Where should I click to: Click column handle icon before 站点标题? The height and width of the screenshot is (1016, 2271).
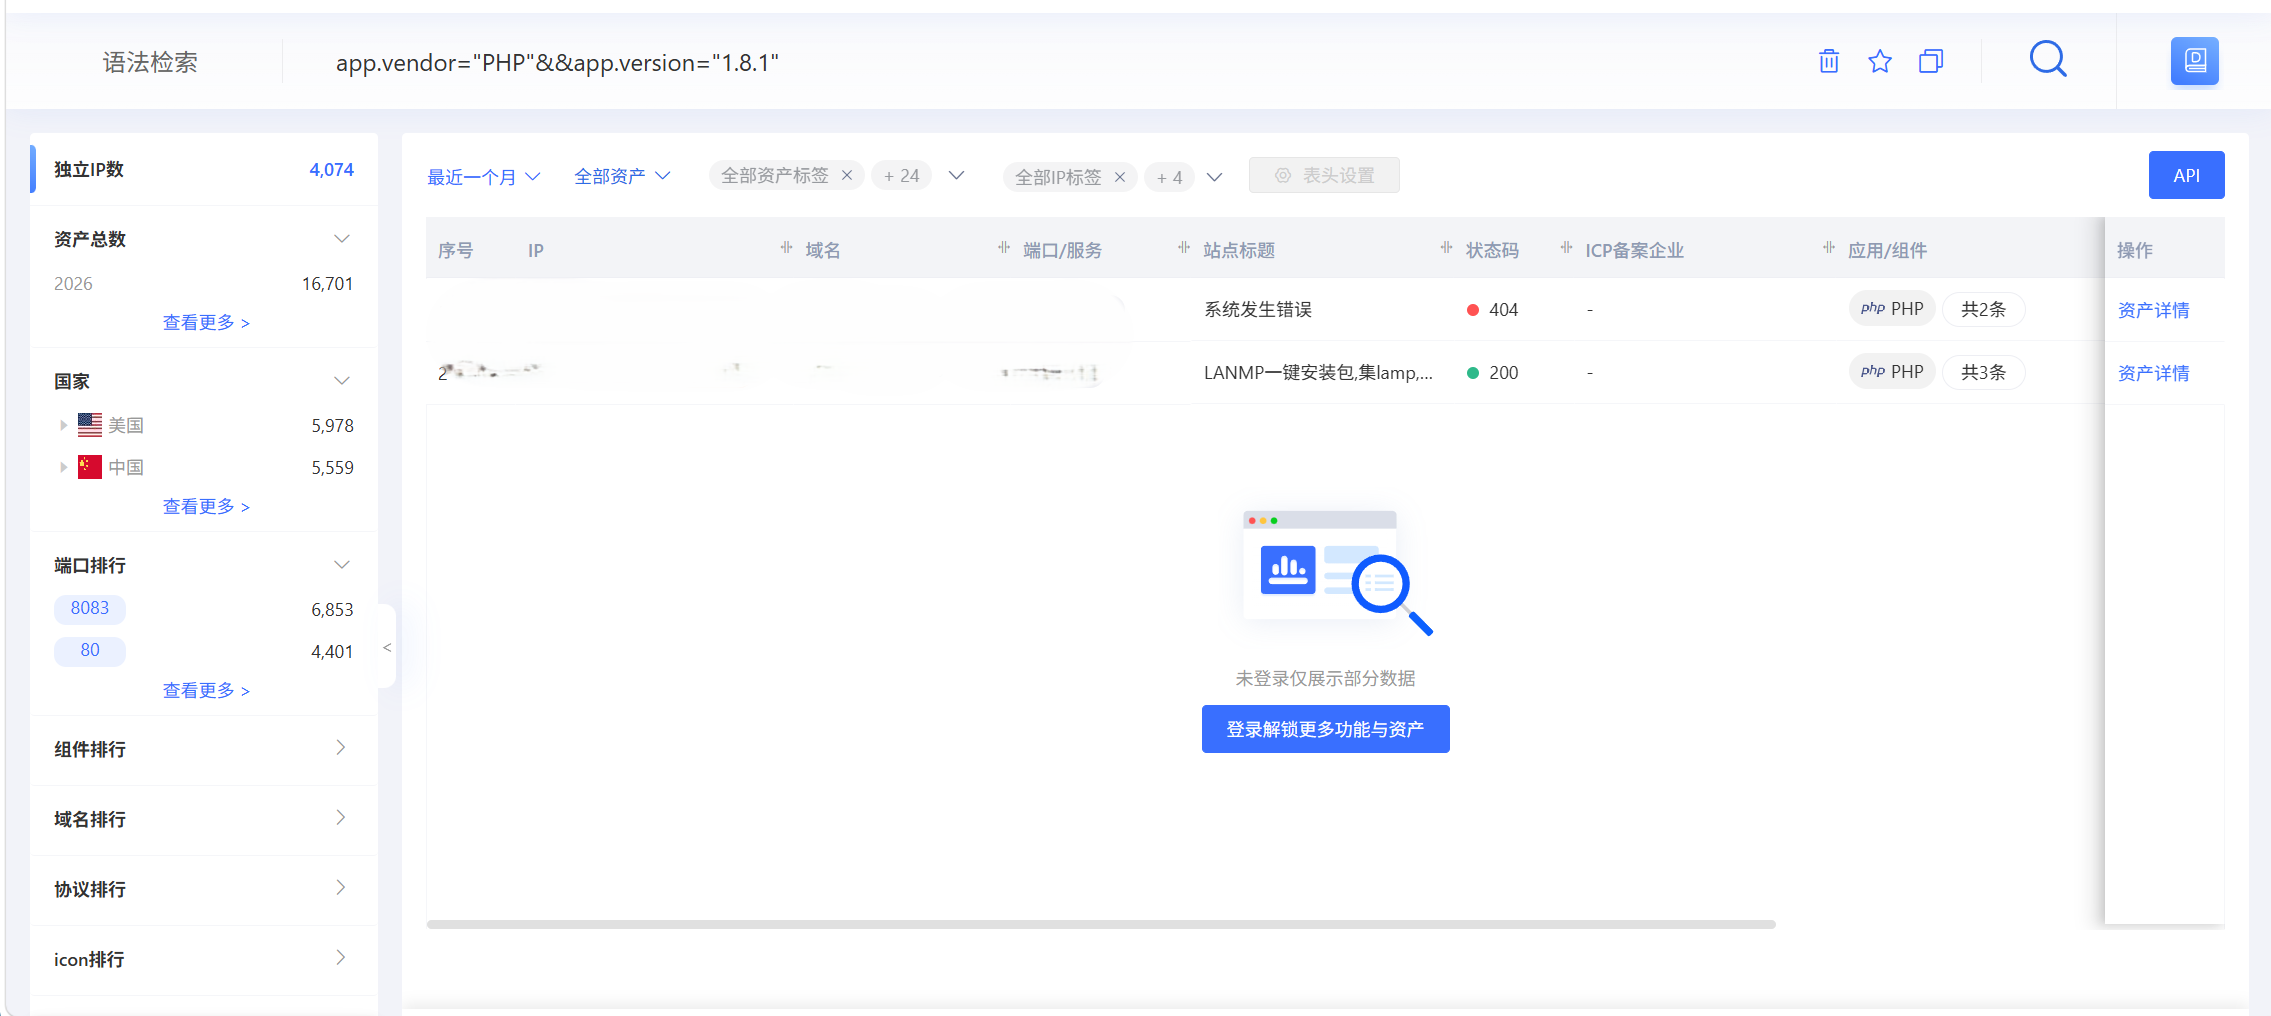[1184, 248]
